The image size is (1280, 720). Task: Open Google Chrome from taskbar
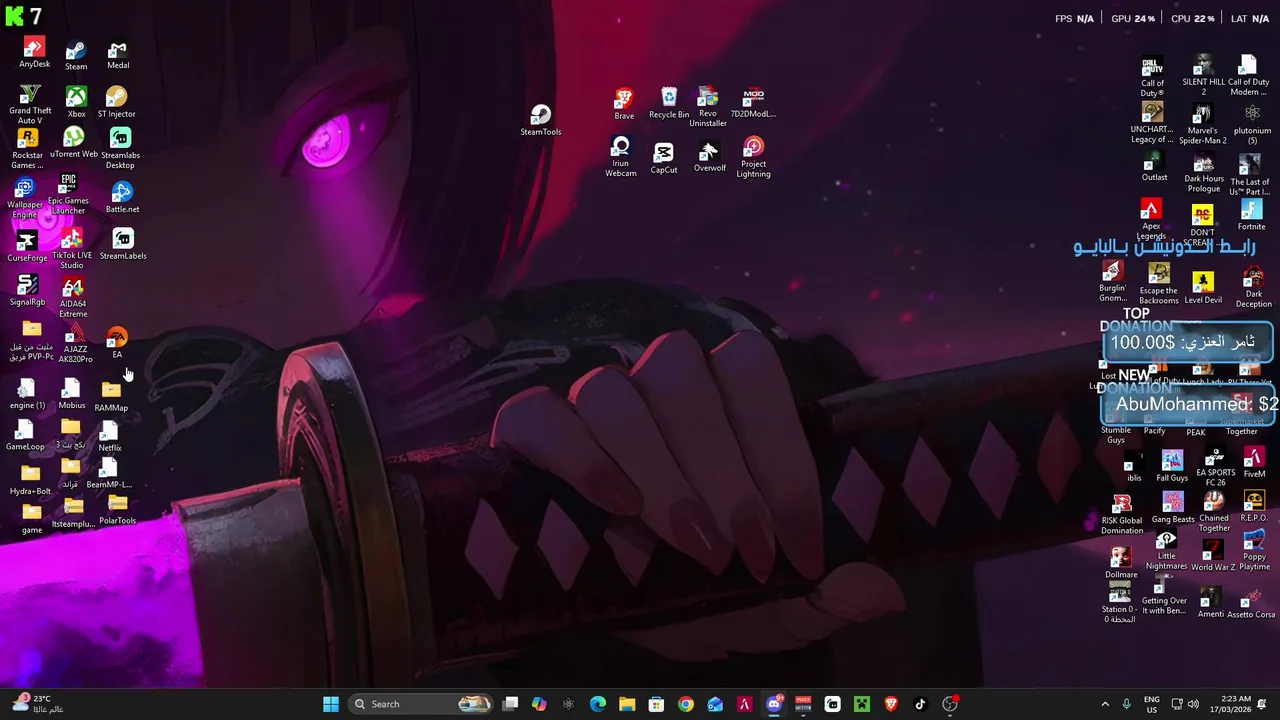[686, 704]
